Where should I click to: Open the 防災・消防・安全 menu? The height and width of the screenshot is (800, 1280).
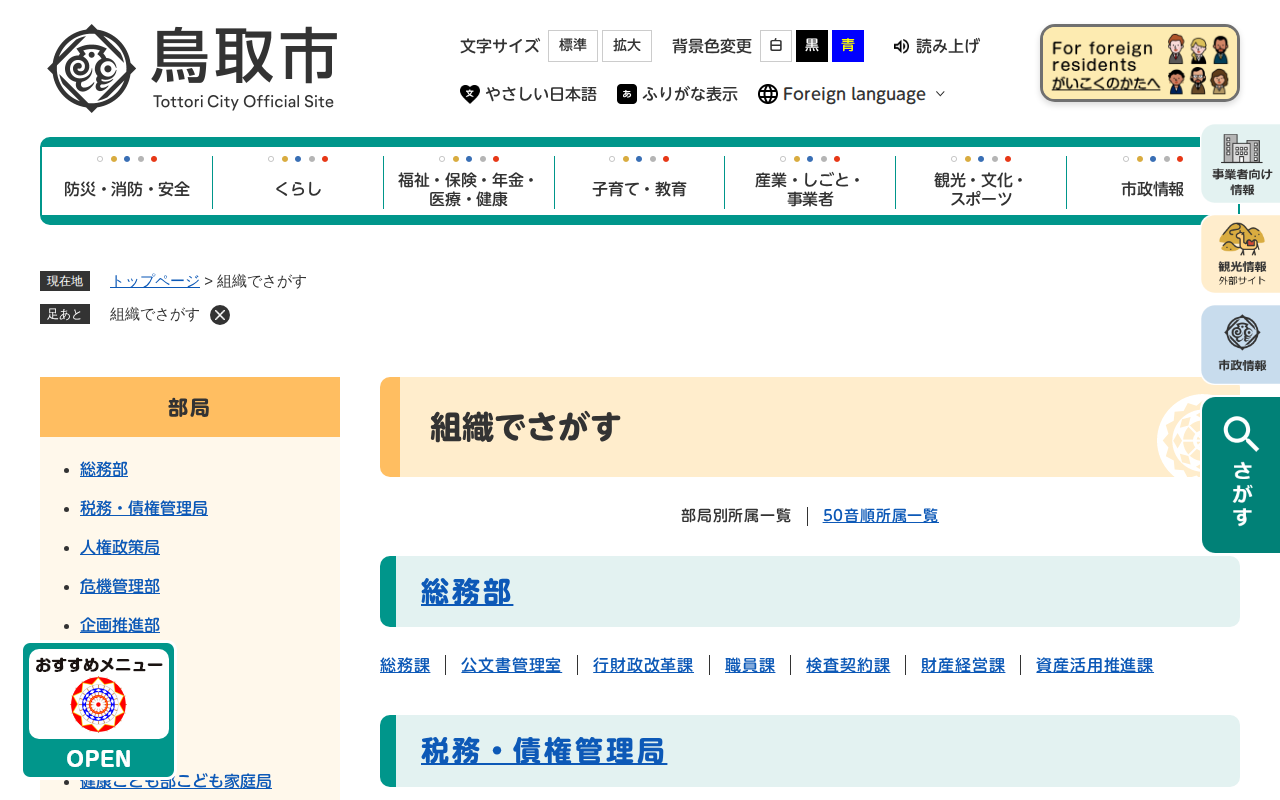[x=127, y=182]
